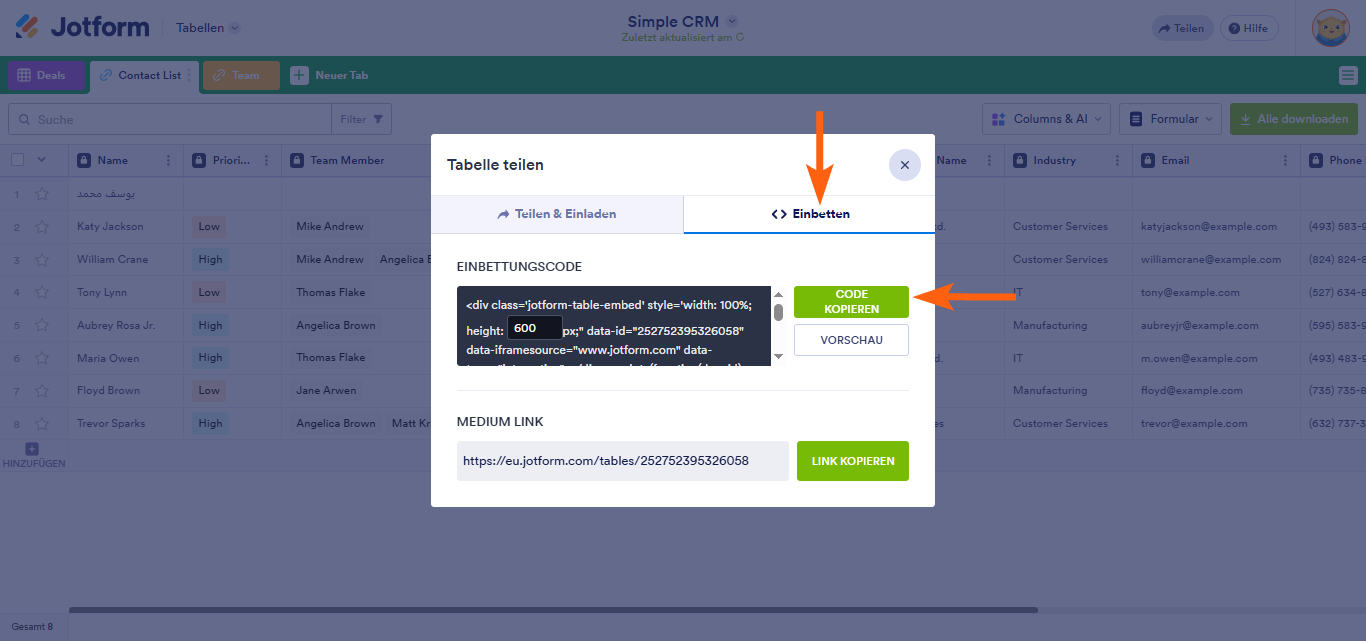
Task: Click the Name column options dots
Action: 167,160
